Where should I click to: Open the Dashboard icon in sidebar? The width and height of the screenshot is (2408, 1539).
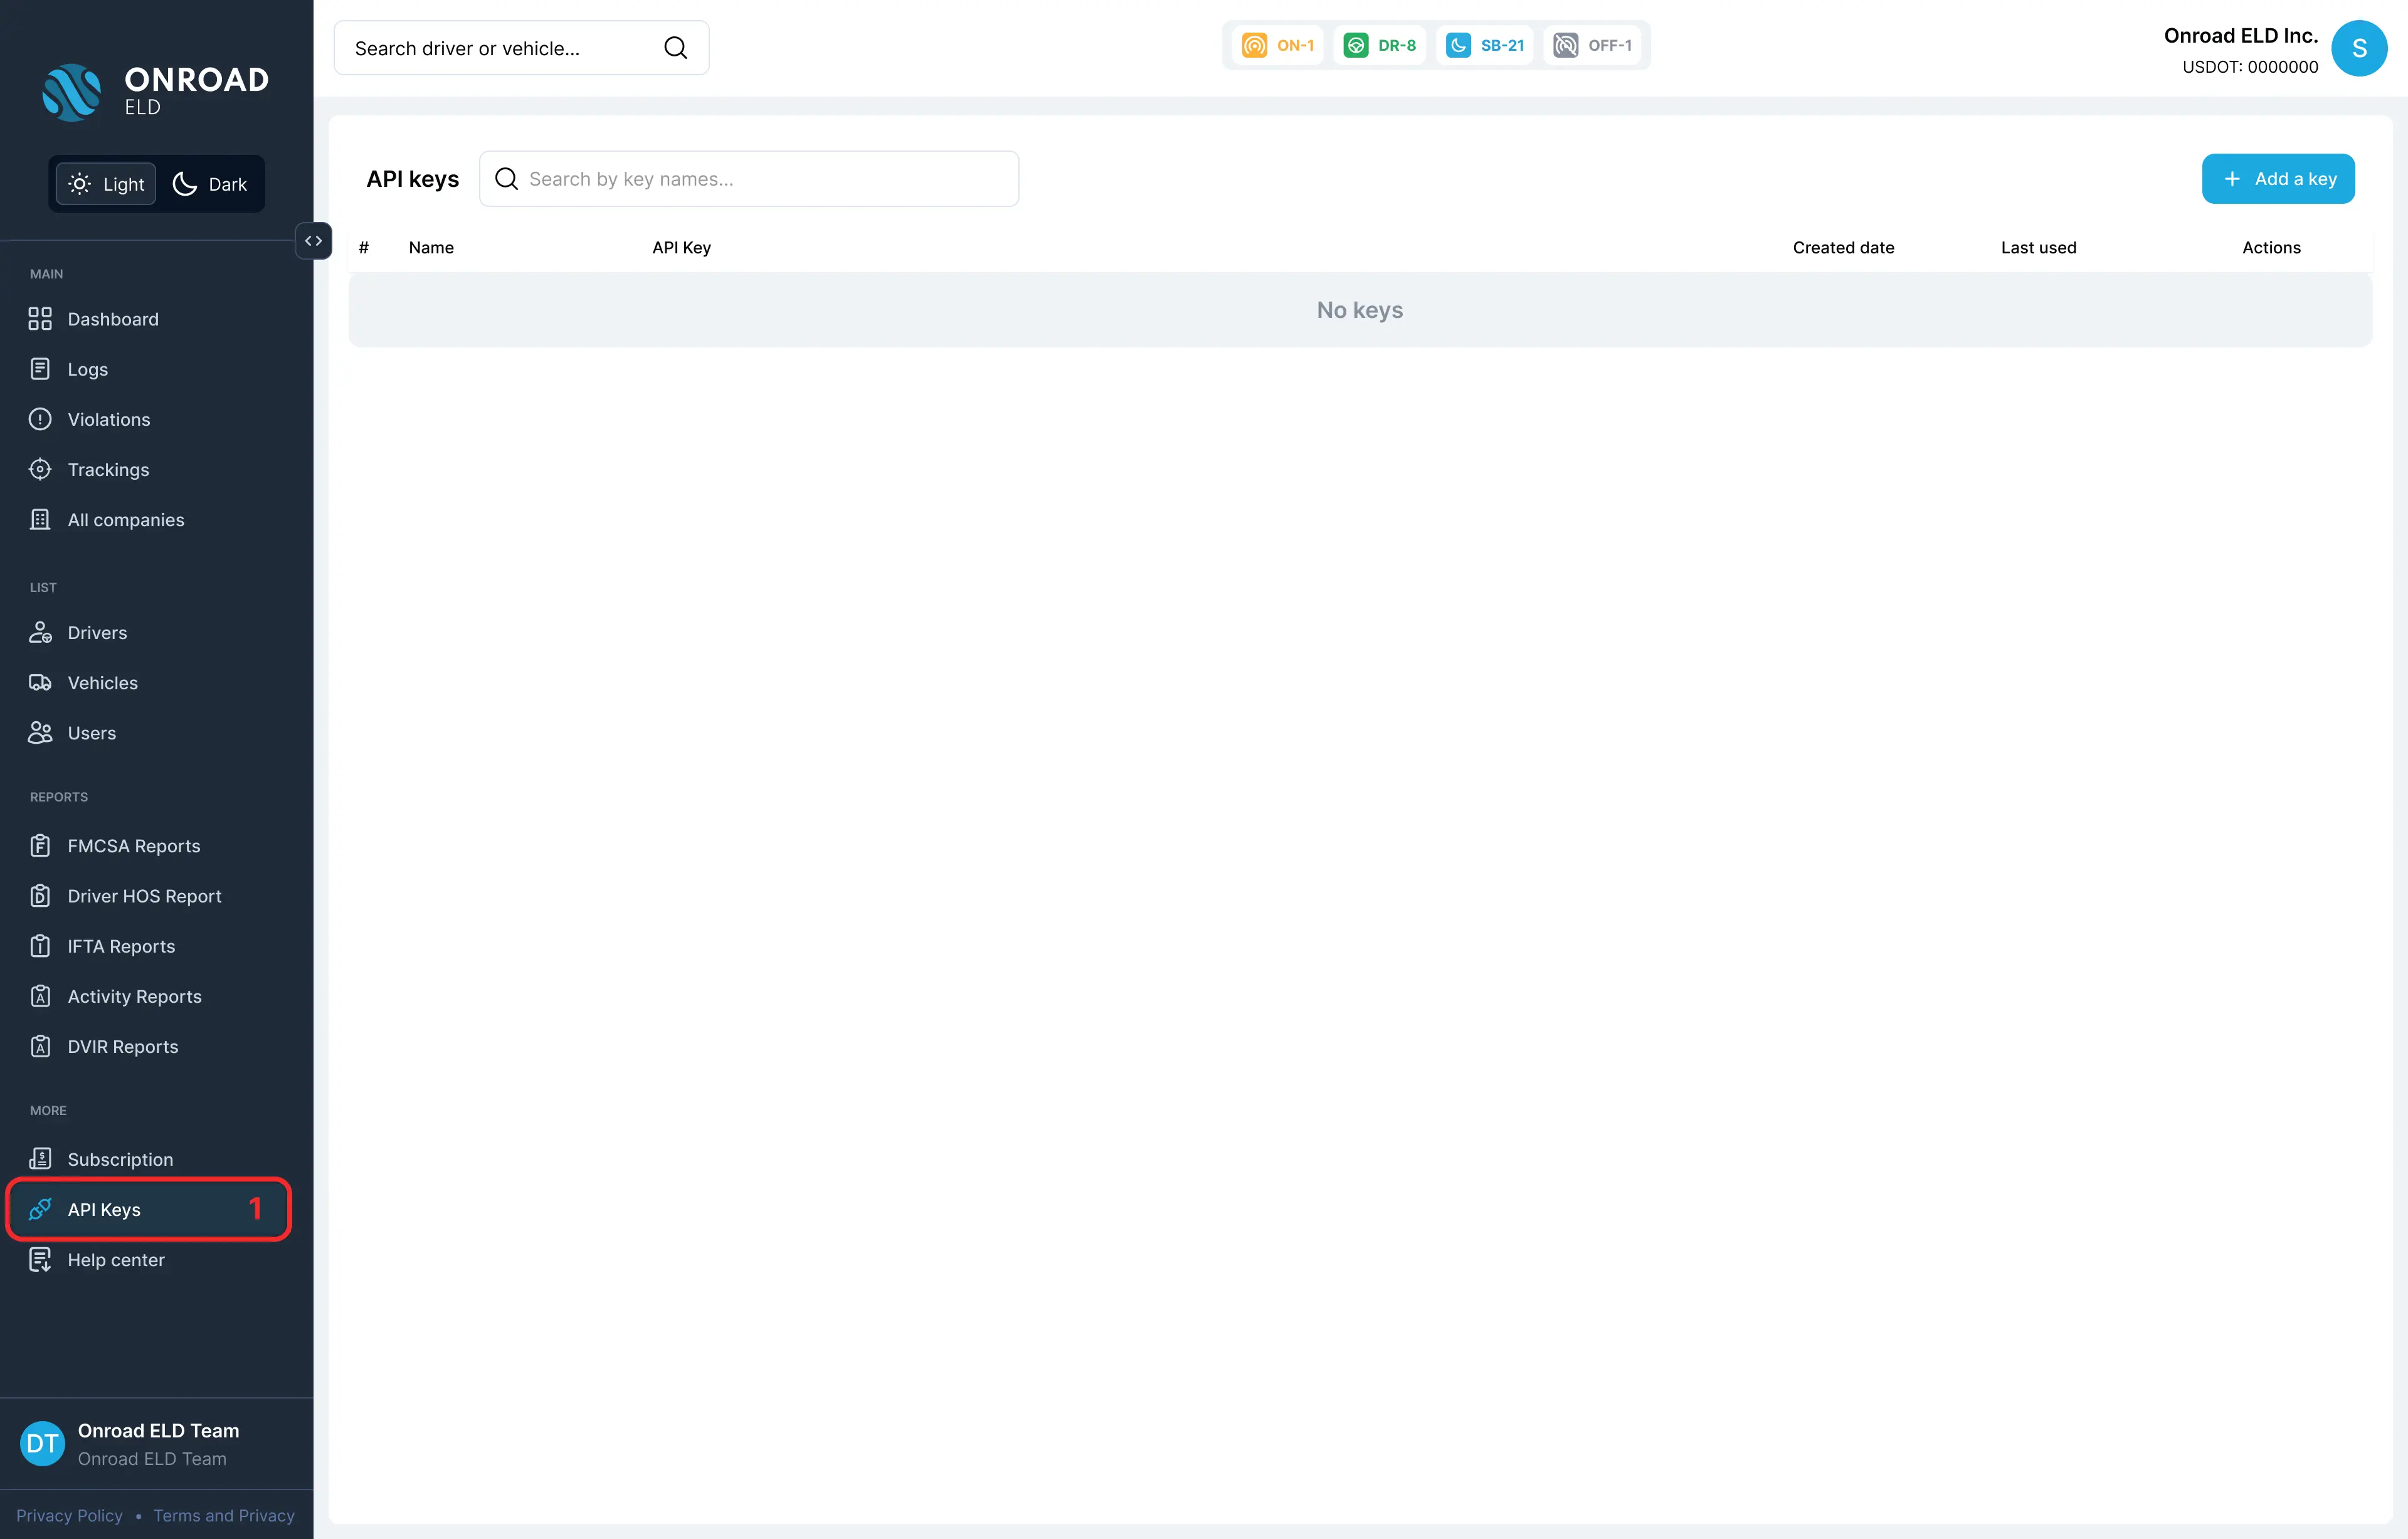pyautogui.click(x=40, y=319)
